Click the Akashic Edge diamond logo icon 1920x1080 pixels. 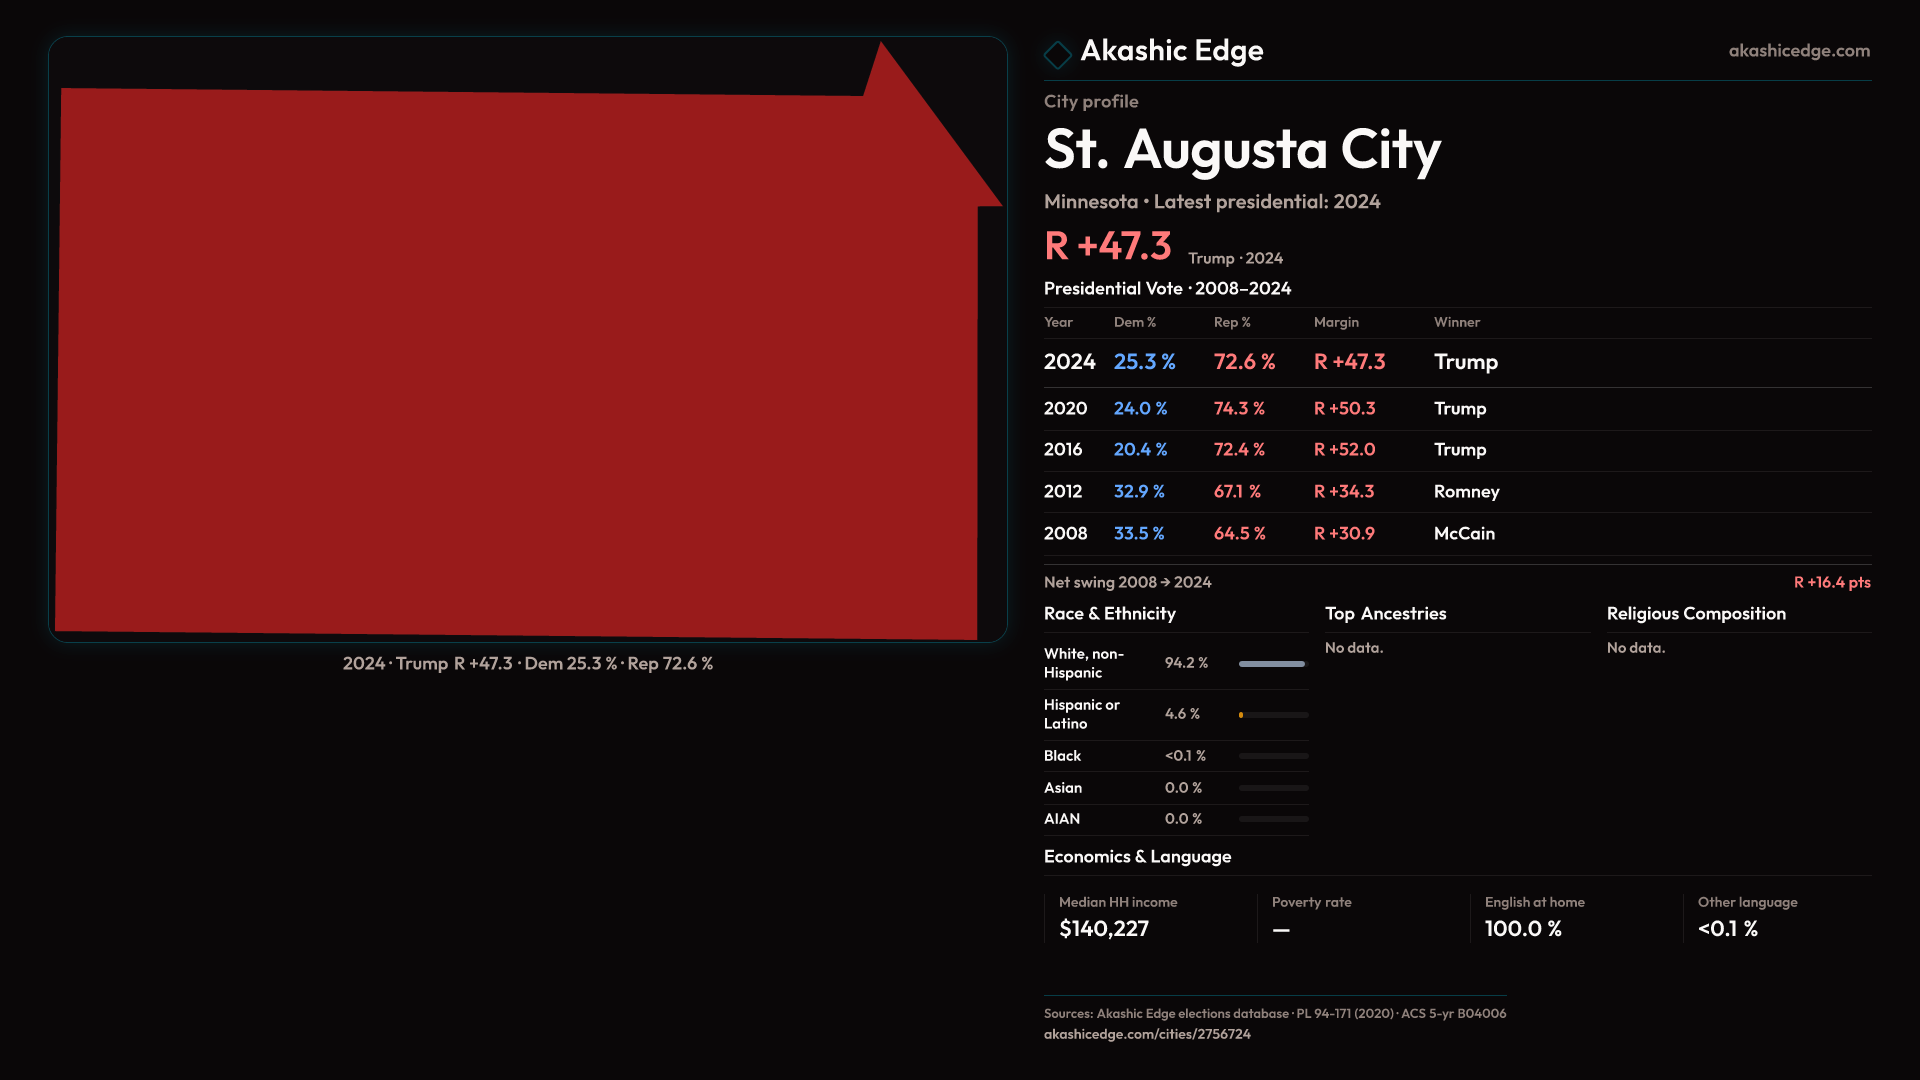[1057, 54]
